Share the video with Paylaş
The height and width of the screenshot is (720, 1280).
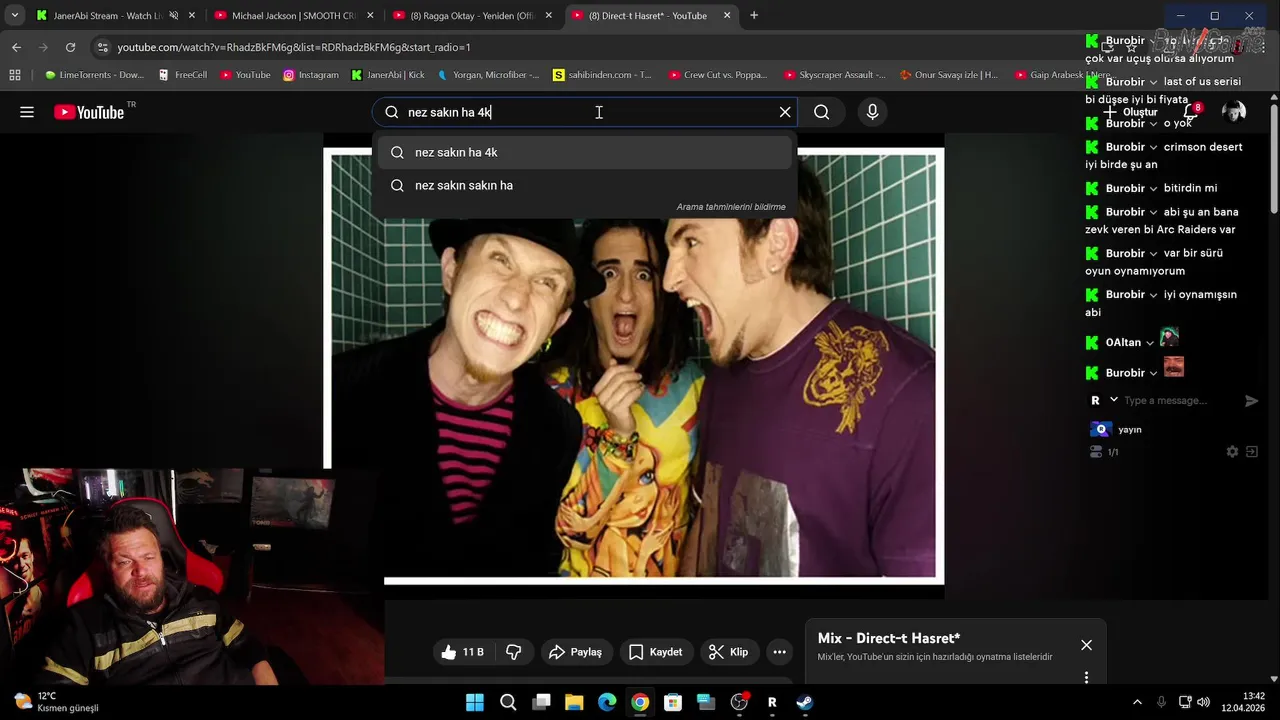[x=575, y=652]
